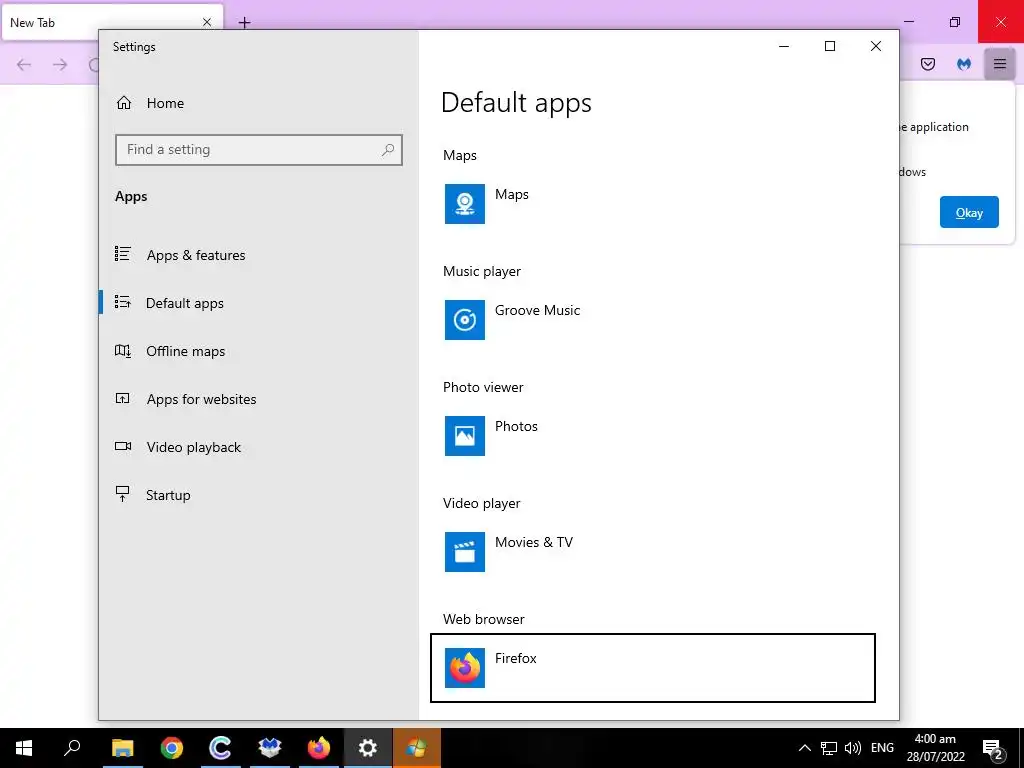The height and width of the screenshot is (768, 1024).
Task: Open the box-shaped app on taskbar
Action: (270, 748)
